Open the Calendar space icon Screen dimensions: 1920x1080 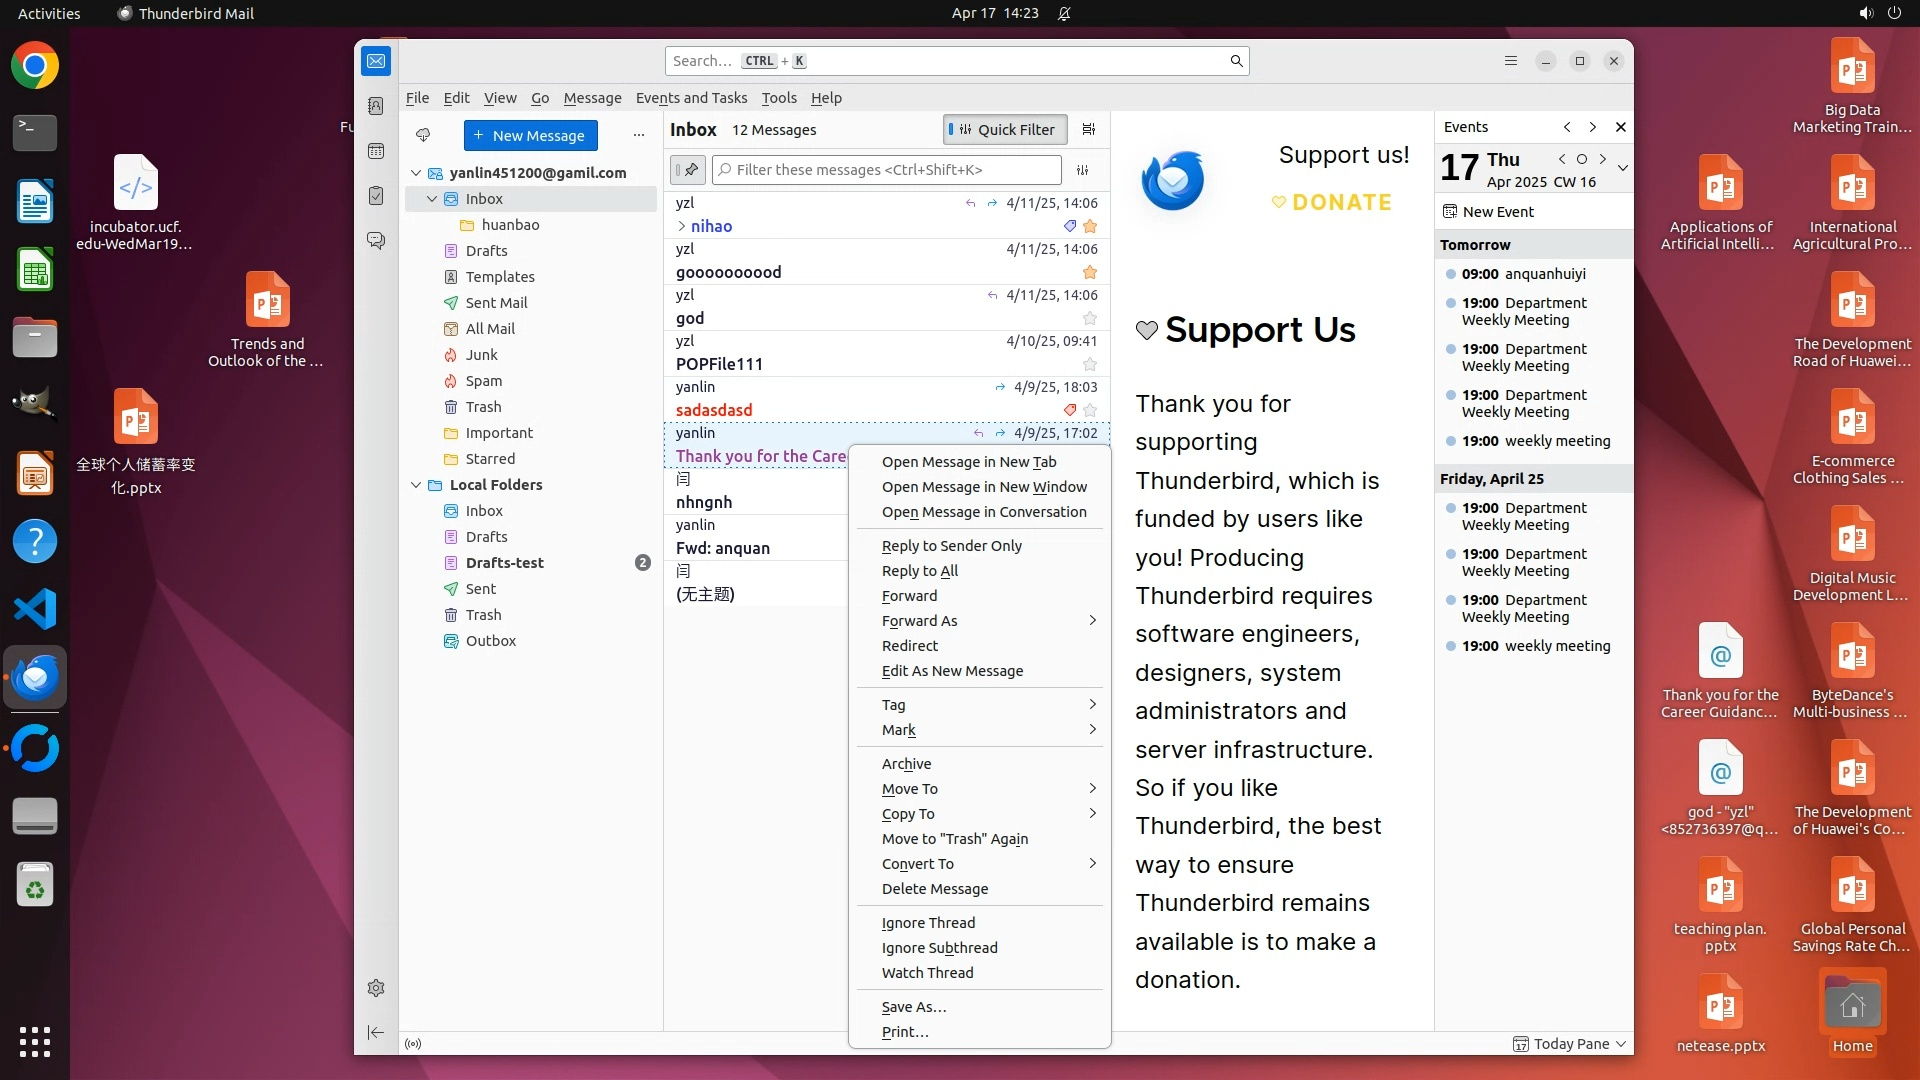click(376, 151)
